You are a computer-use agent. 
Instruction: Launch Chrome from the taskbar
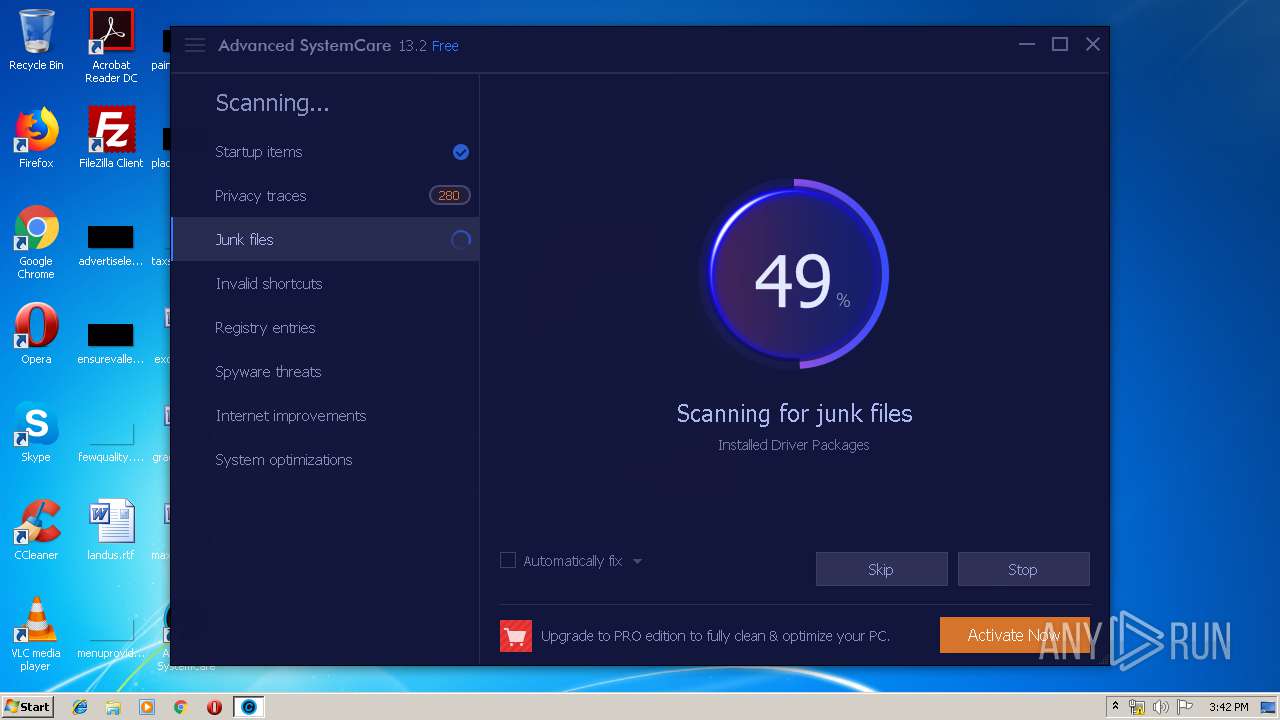coord(181,707)
